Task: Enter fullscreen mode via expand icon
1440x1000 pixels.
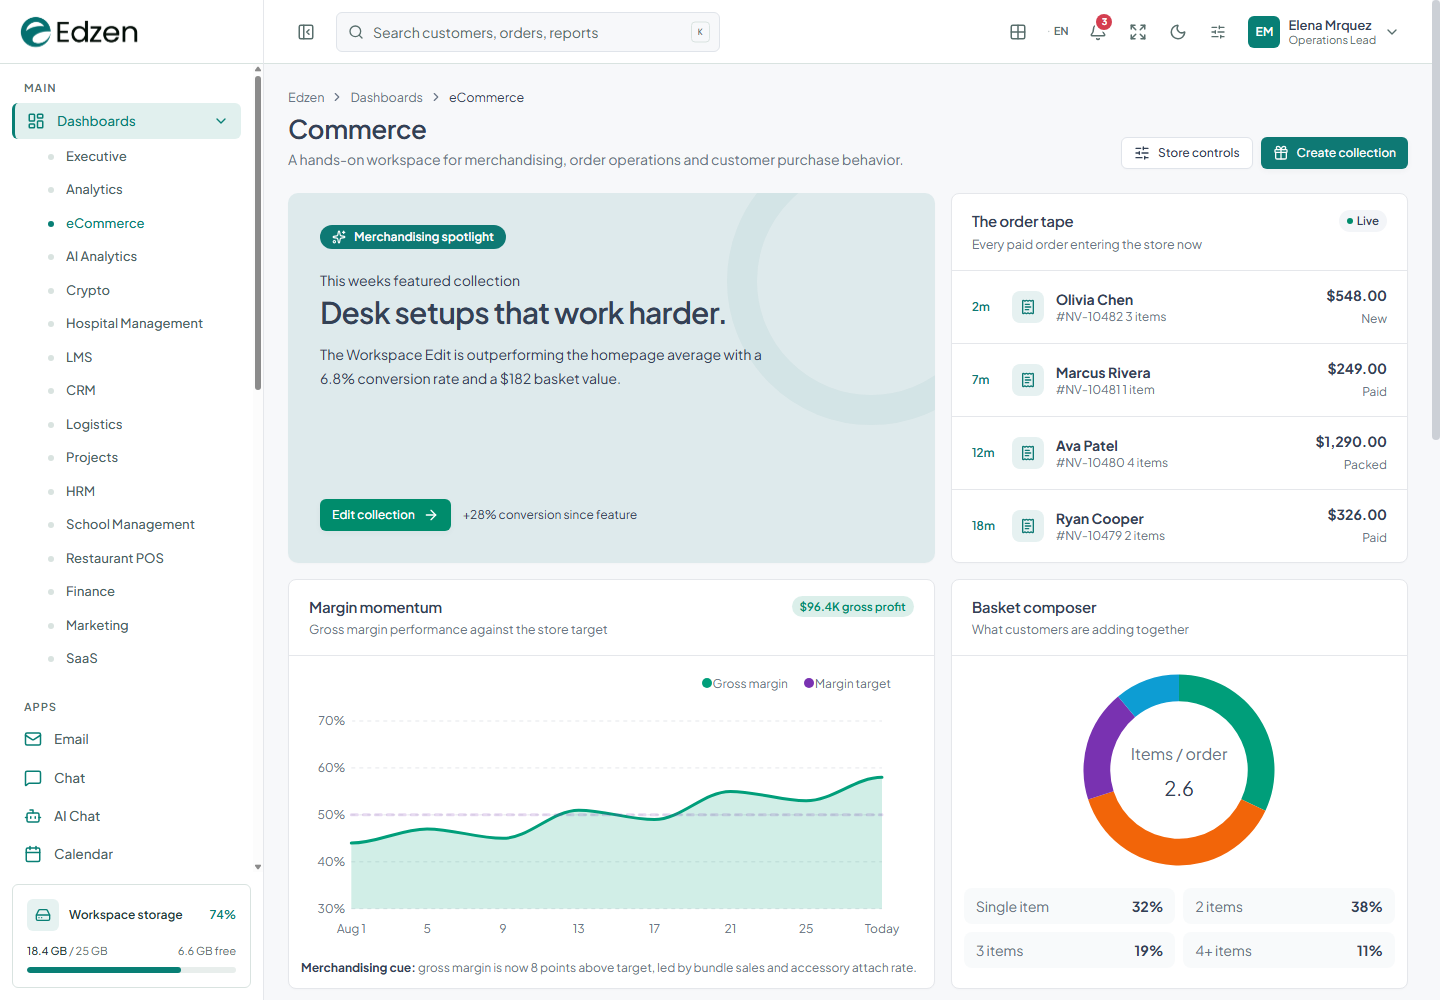Action: 1138,32
